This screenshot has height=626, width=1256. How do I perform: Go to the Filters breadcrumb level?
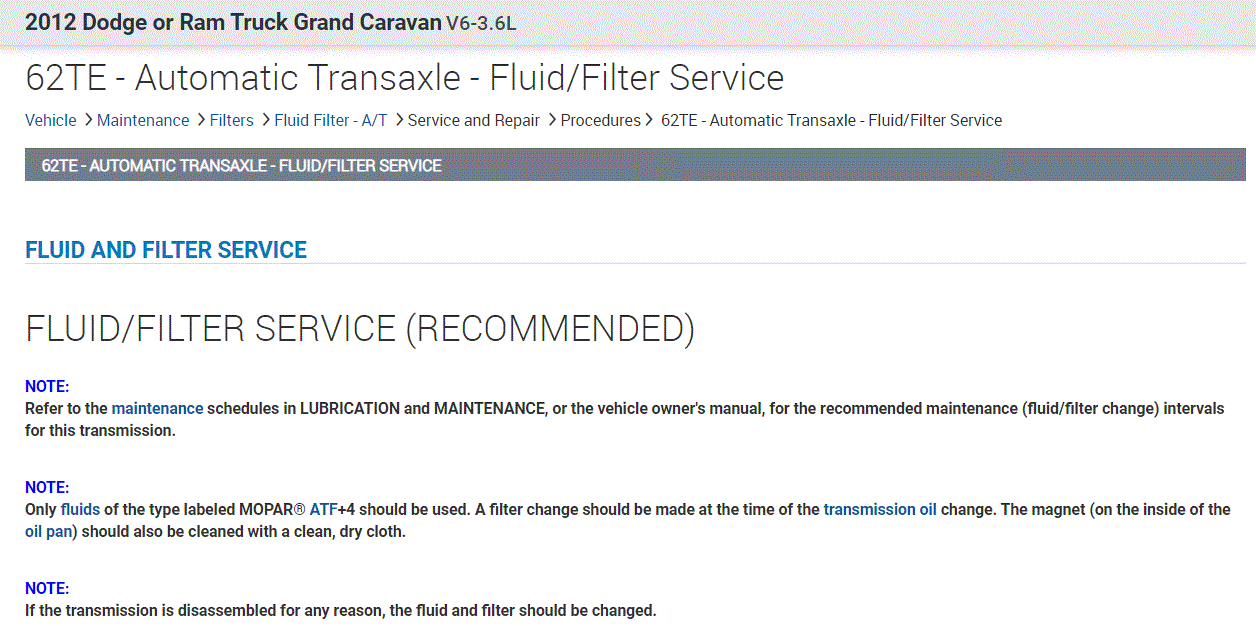pyautogui.click(x=231, y=120)
